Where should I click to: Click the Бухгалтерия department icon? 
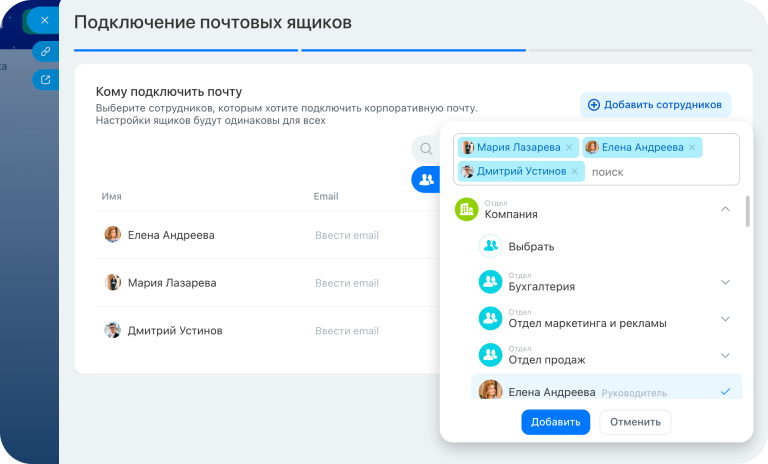click(490, 283)
